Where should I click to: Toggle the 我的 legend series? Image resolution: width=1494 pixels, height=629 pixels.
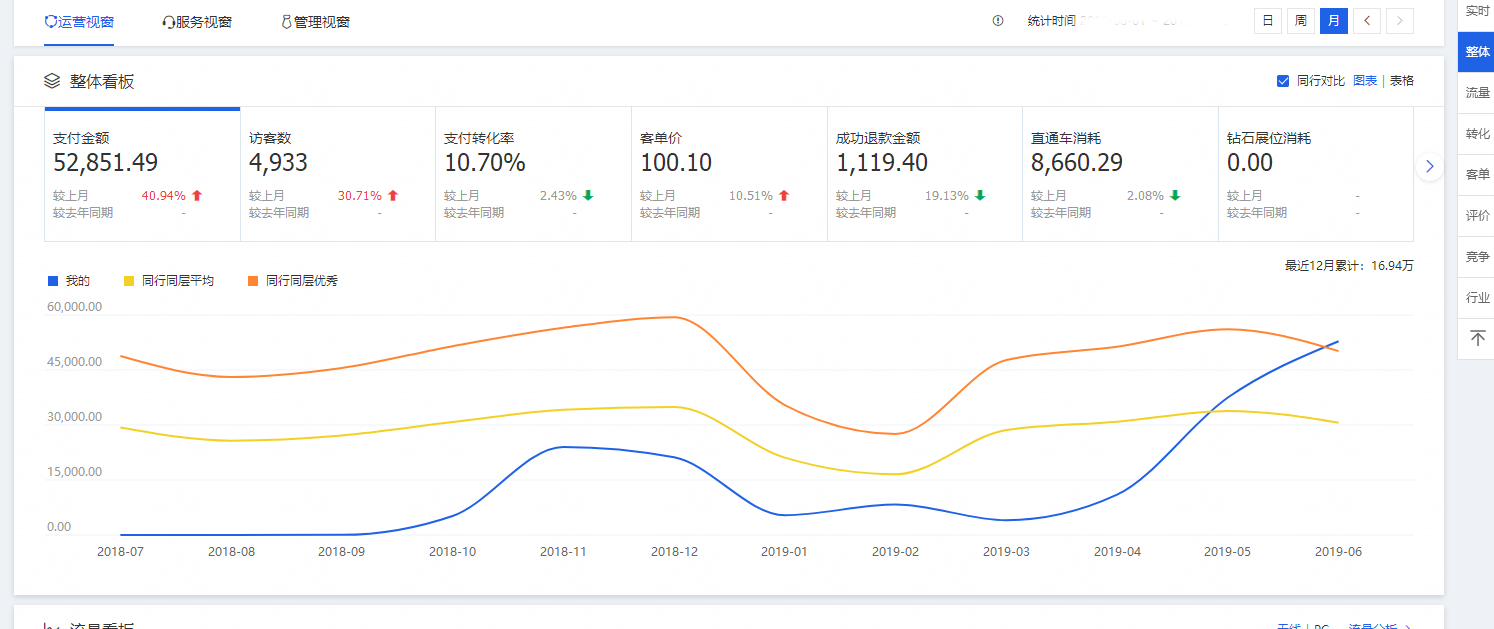(x=69, y=281)
